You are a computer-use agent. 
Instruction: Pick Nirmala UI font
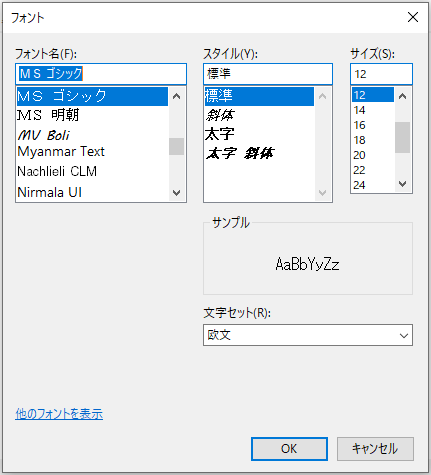point(92,192)
